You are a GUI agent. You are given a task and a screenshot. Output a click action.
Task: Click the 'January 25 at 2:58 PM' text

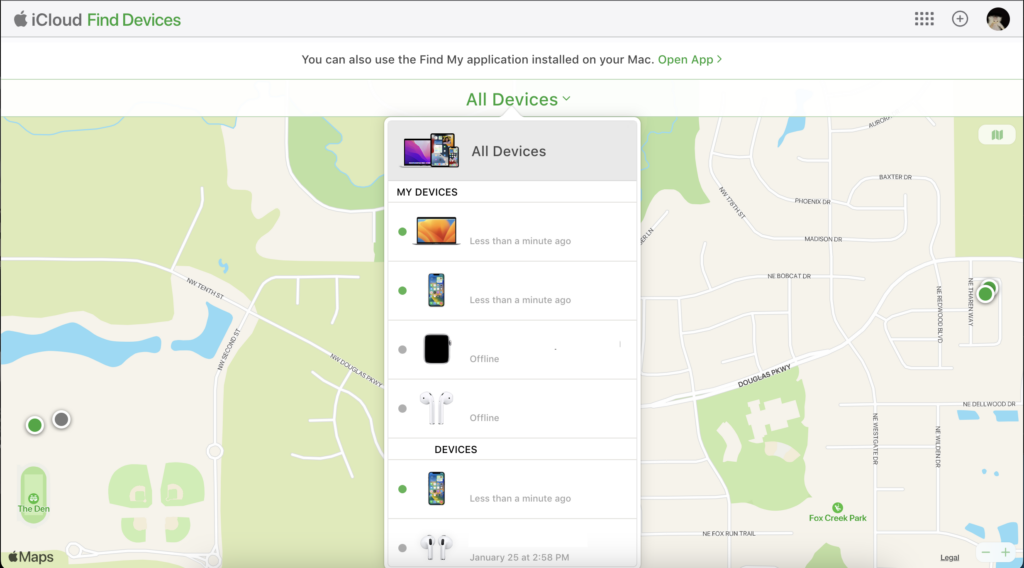[x=519, y=557]
